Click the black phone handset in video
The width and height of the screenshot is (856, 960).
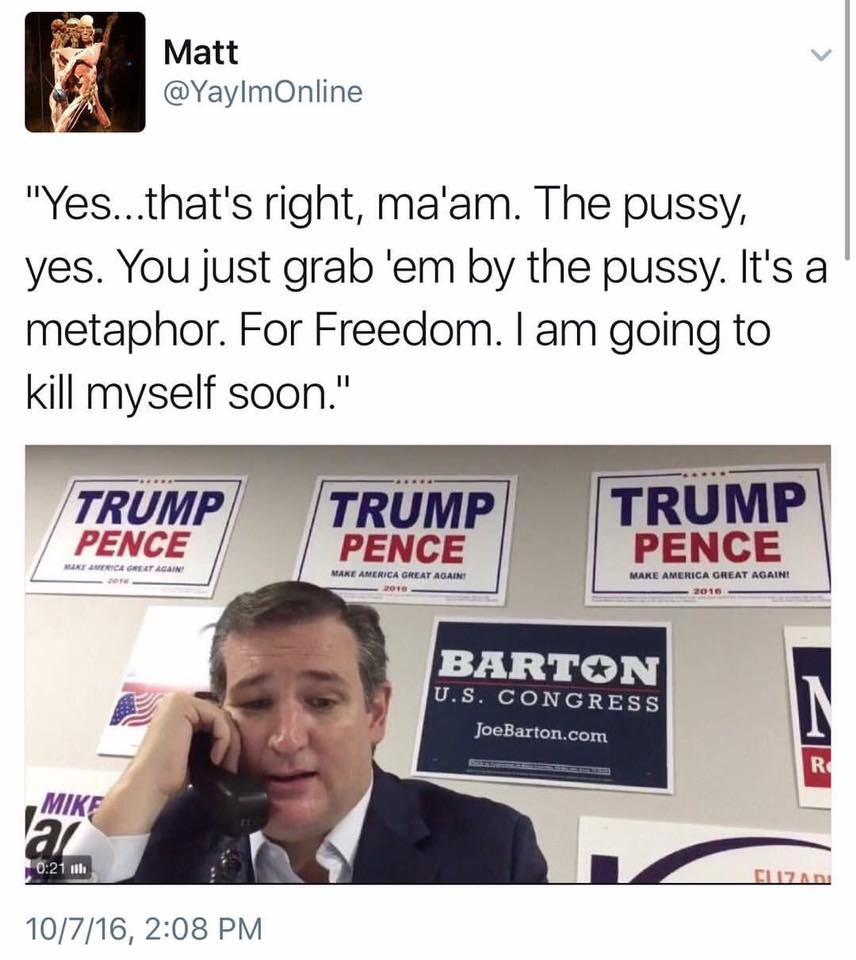point(228,796)
